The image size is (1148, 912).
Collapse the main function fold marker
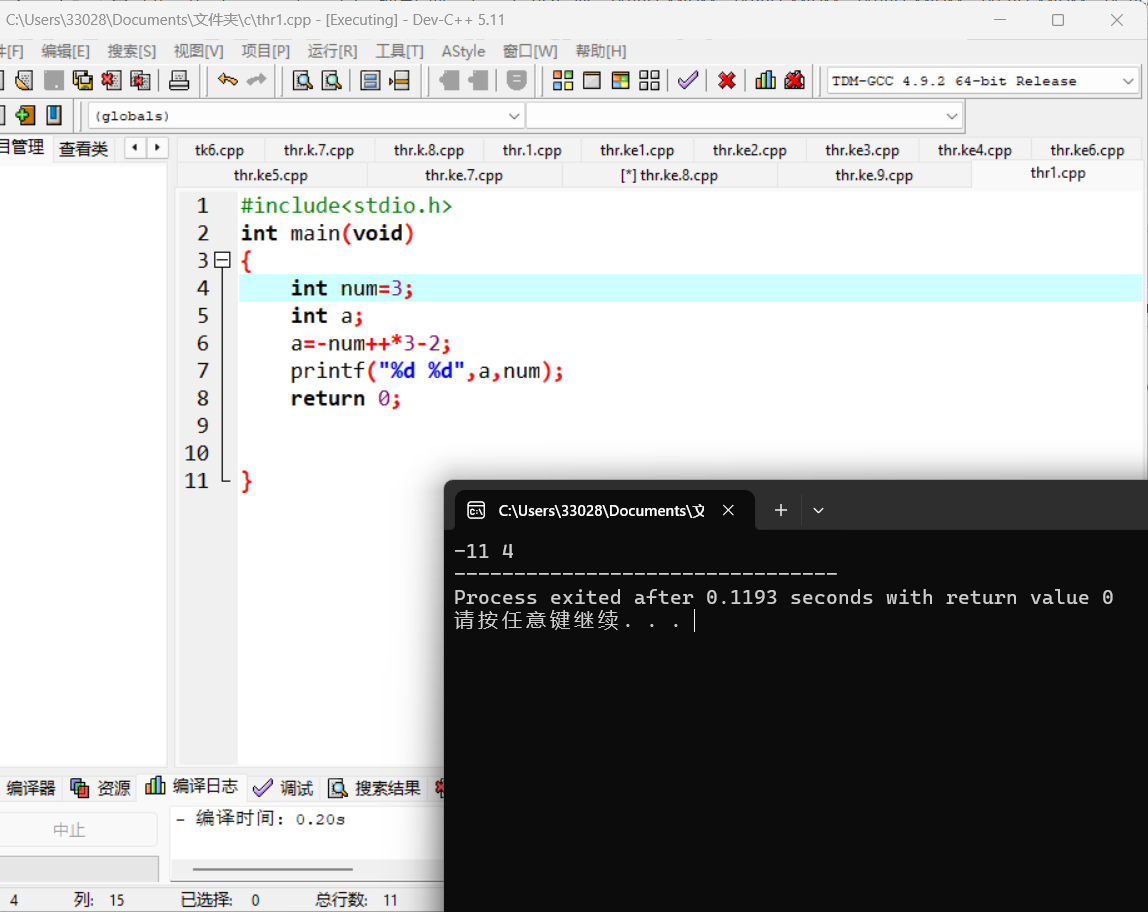pos(223,261)
